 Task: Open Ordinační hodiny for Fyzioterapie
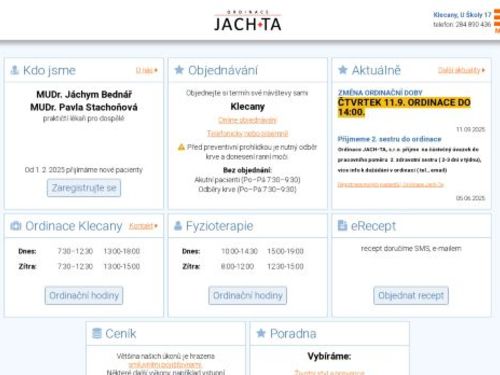pyautogui.click(x=248, y=295)
